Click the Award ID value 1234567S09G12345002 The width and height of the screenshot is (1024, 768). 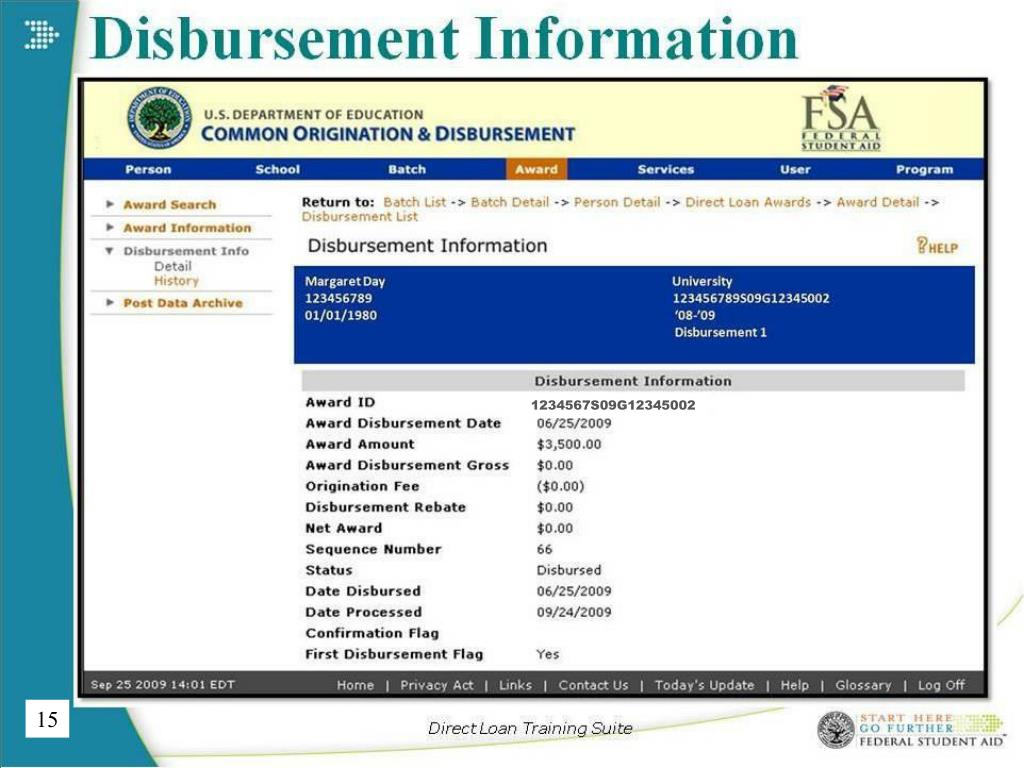(613, 405)
